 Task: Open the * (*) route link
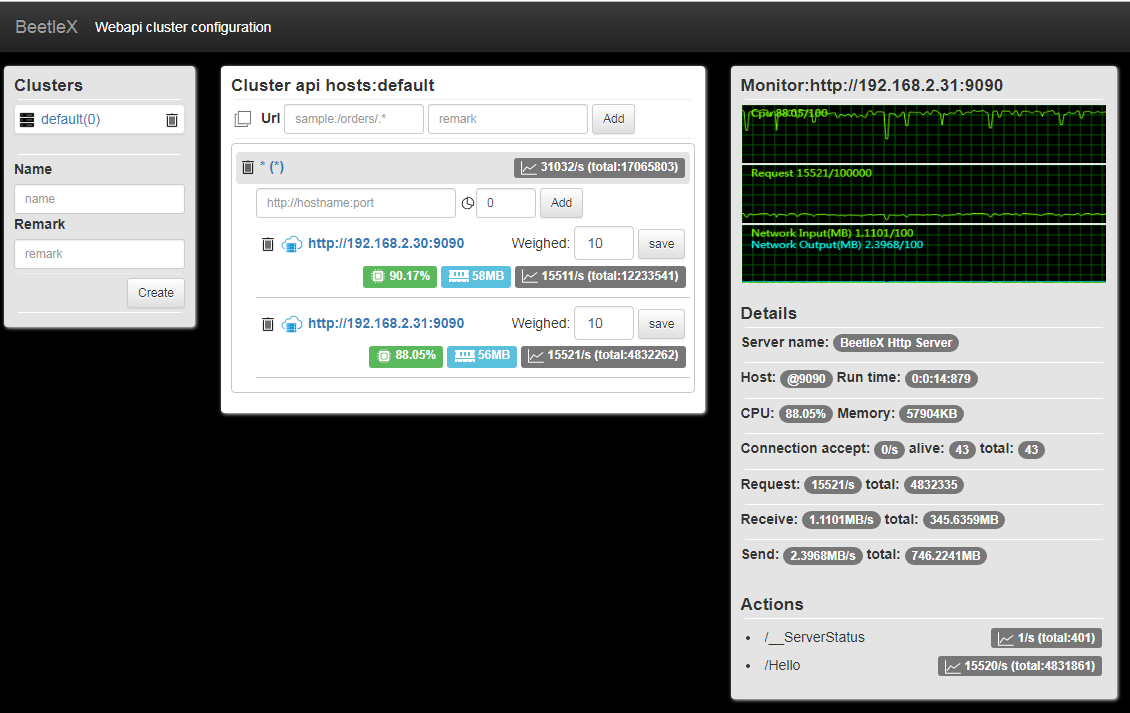click(x=272, y=167)
